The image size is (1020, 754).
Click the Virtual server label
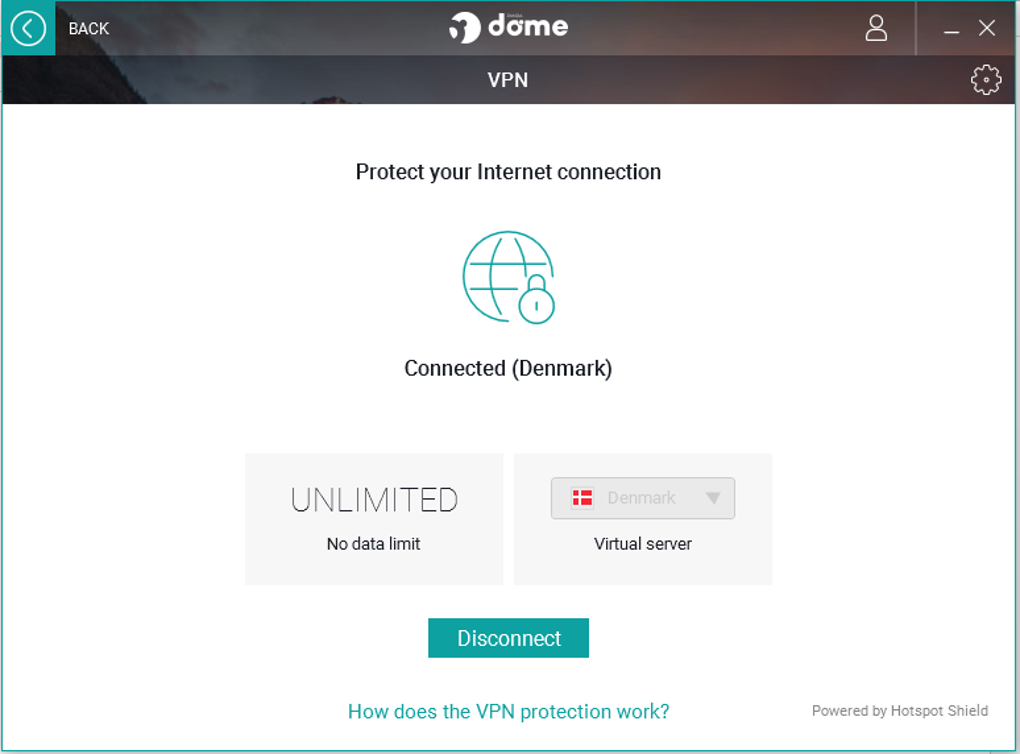643,544
